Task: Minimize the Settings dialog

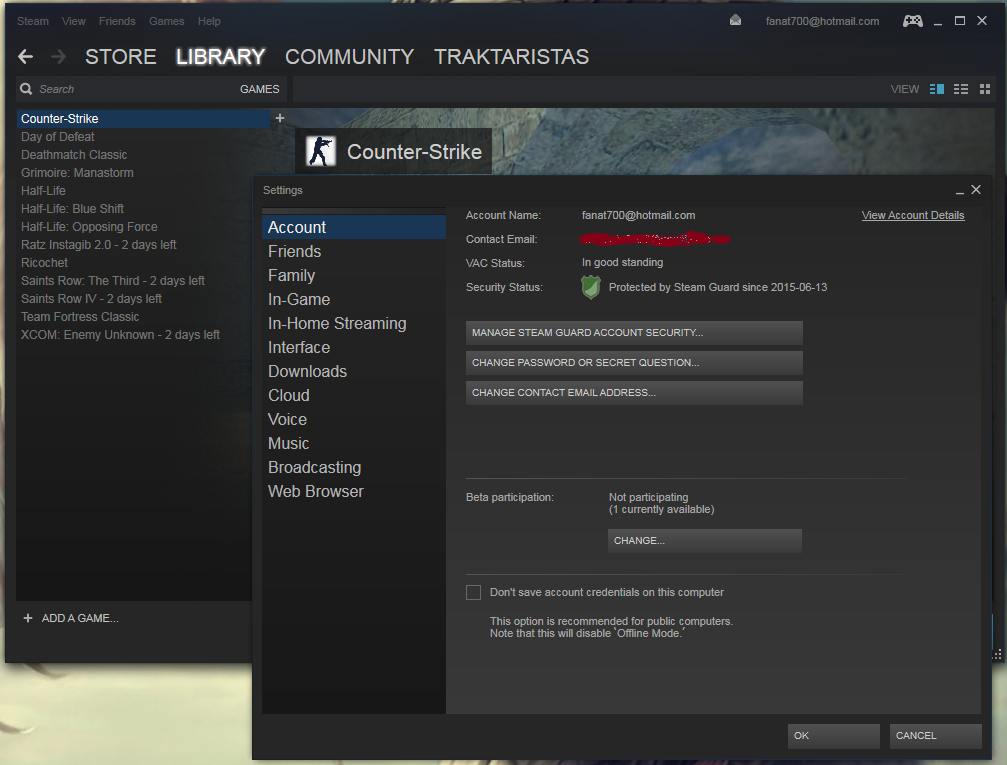Action: pos(959,191)
